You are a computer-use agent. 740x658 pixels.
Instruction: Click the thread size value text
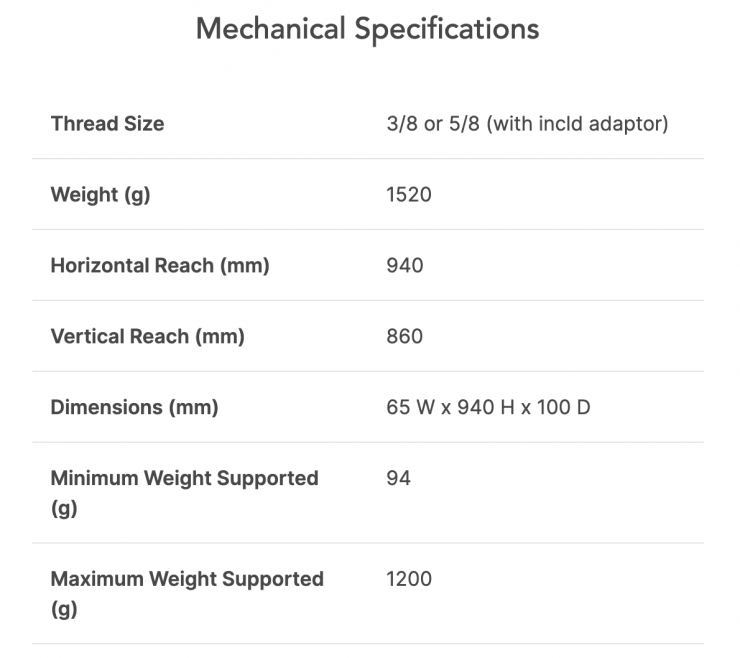click(x=527, y=124)
